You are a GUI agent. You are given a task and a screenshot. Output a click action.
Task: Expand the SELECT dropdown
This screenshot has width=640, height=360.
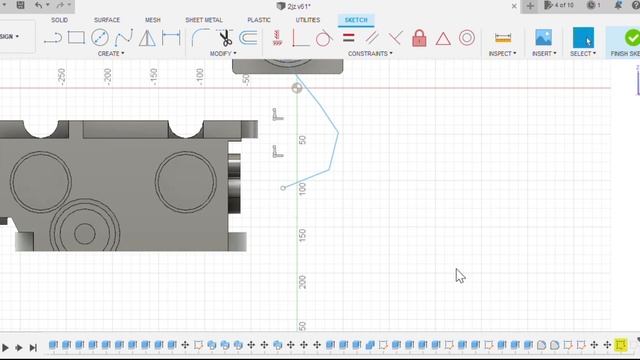583,53
